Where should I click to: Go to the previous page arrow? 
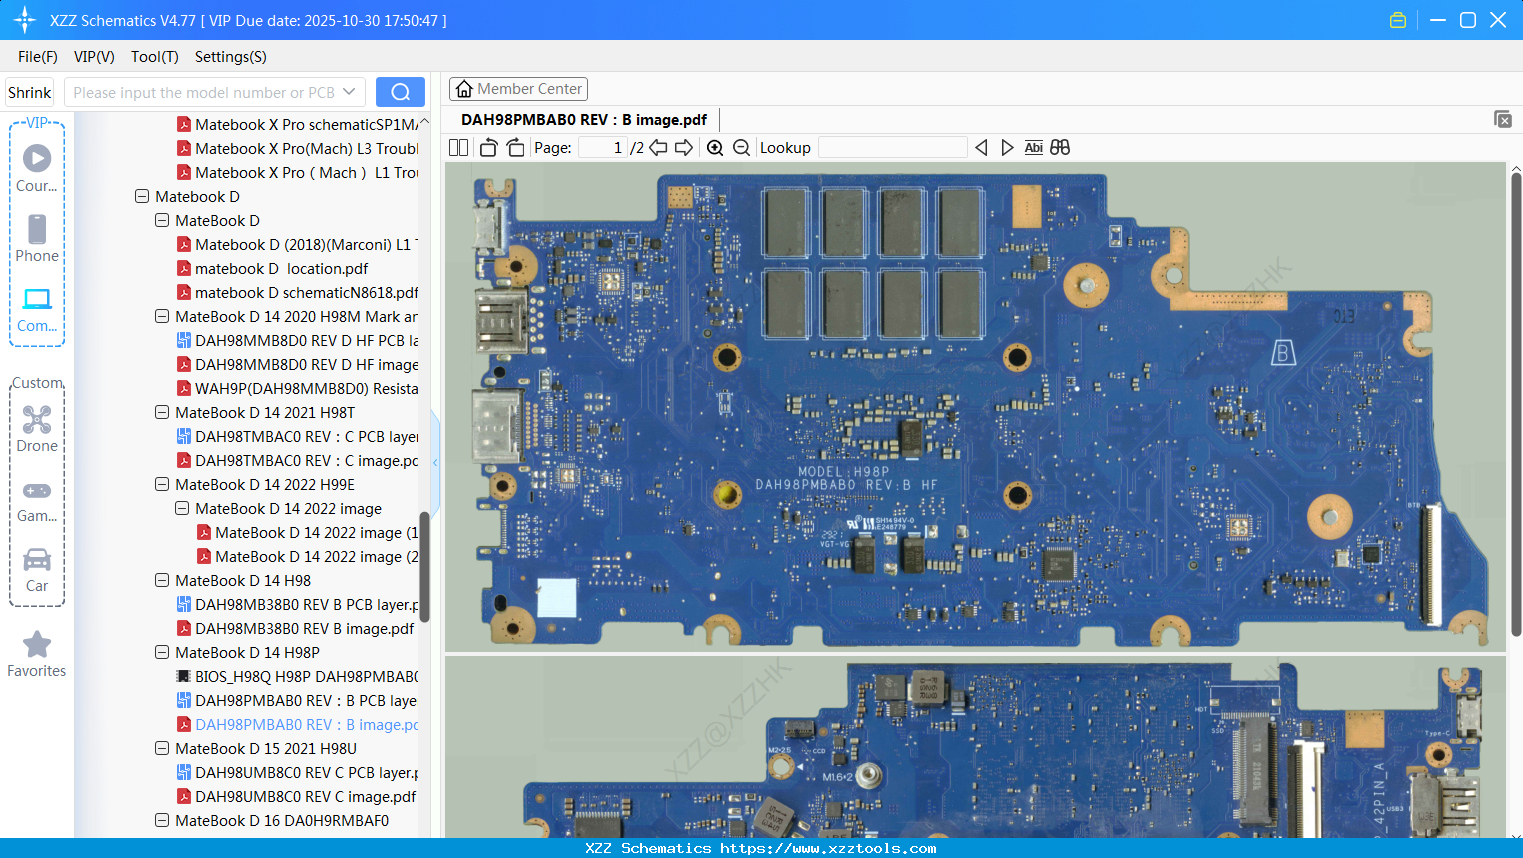(658, 148)
